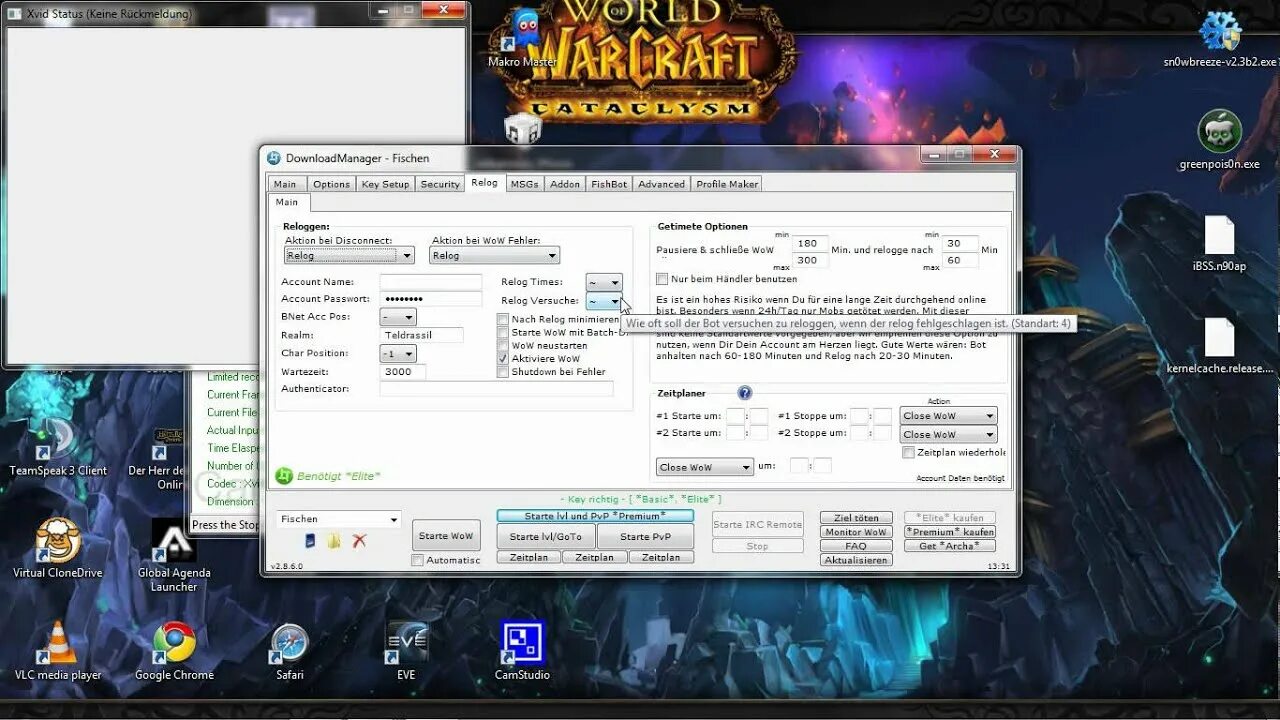Viewport: 1280px width, 720px height.
Task: Launch Safari desktop shortcut
Action: pyautogui.click(x=290, y=651)
